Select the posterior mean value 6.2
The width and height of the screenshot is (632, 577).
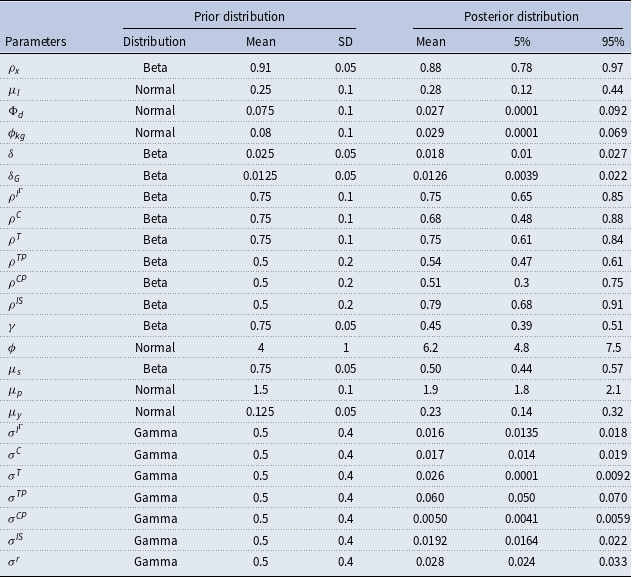(431, 347)
